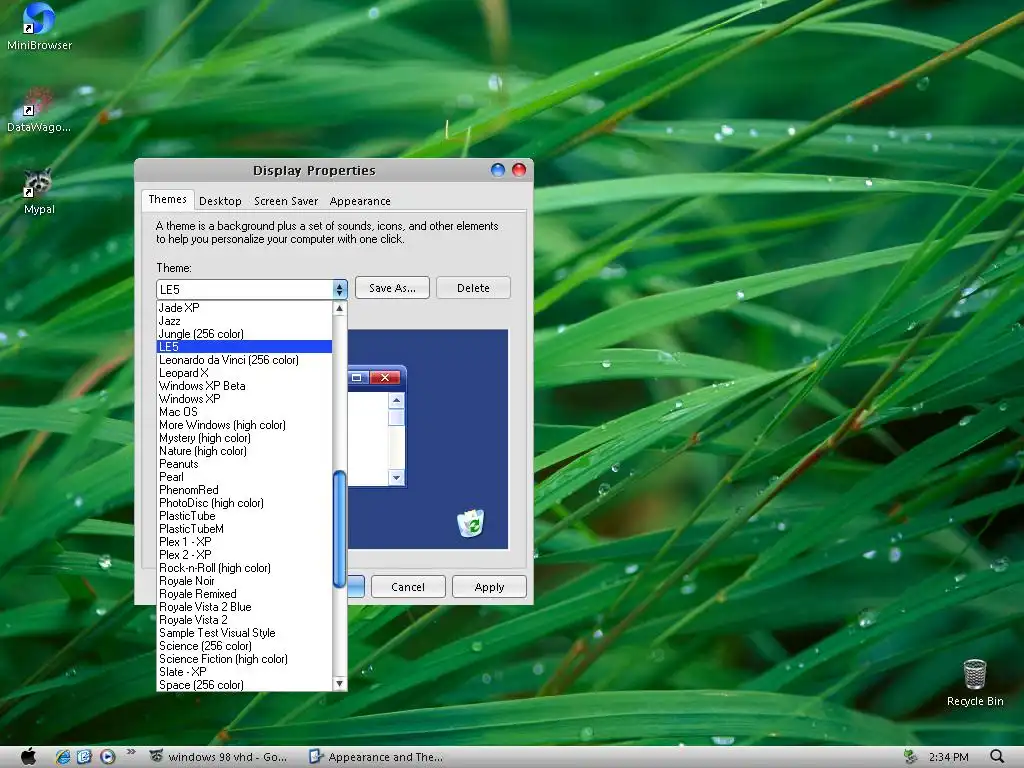Switch to the Desktop tab
Screen dimensions: 1024x768
point(220,201)
